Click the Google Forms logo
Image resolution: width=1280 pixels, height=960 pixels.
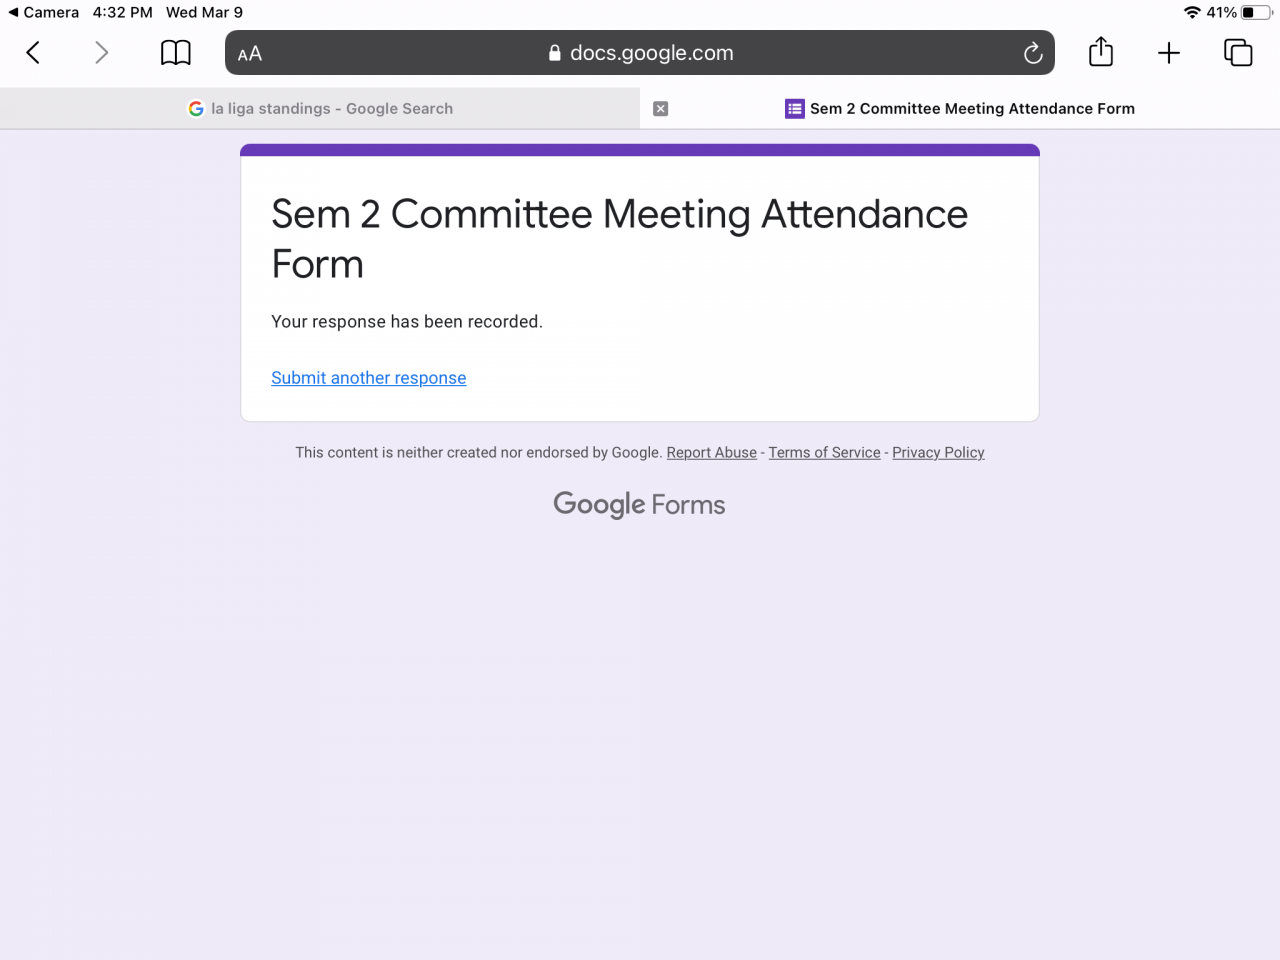640,505
